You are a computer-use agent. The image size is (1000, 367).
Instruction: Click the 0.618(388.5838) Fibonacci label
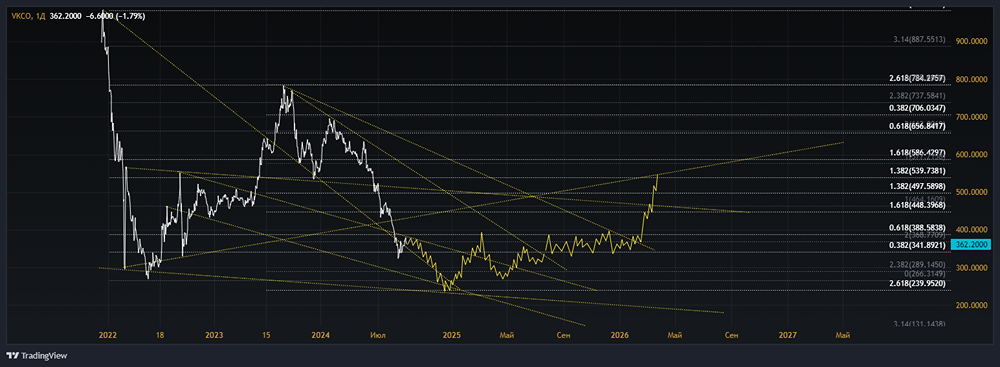pos(917,227)
